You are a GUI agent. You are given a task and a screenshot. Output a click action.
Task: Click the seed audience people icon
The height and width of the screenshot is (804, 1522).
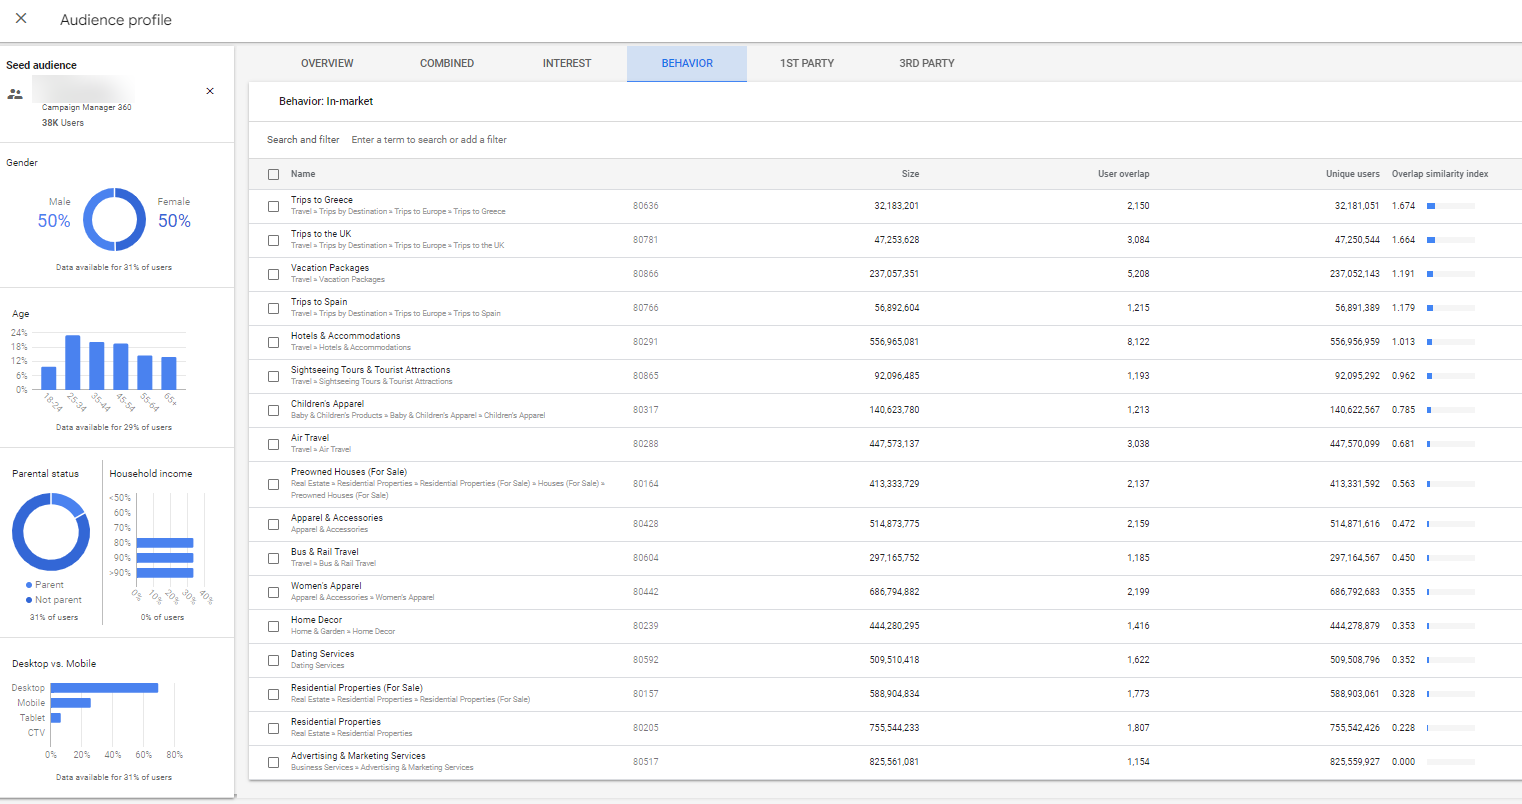pyautogui.click(x=14, y=92)
